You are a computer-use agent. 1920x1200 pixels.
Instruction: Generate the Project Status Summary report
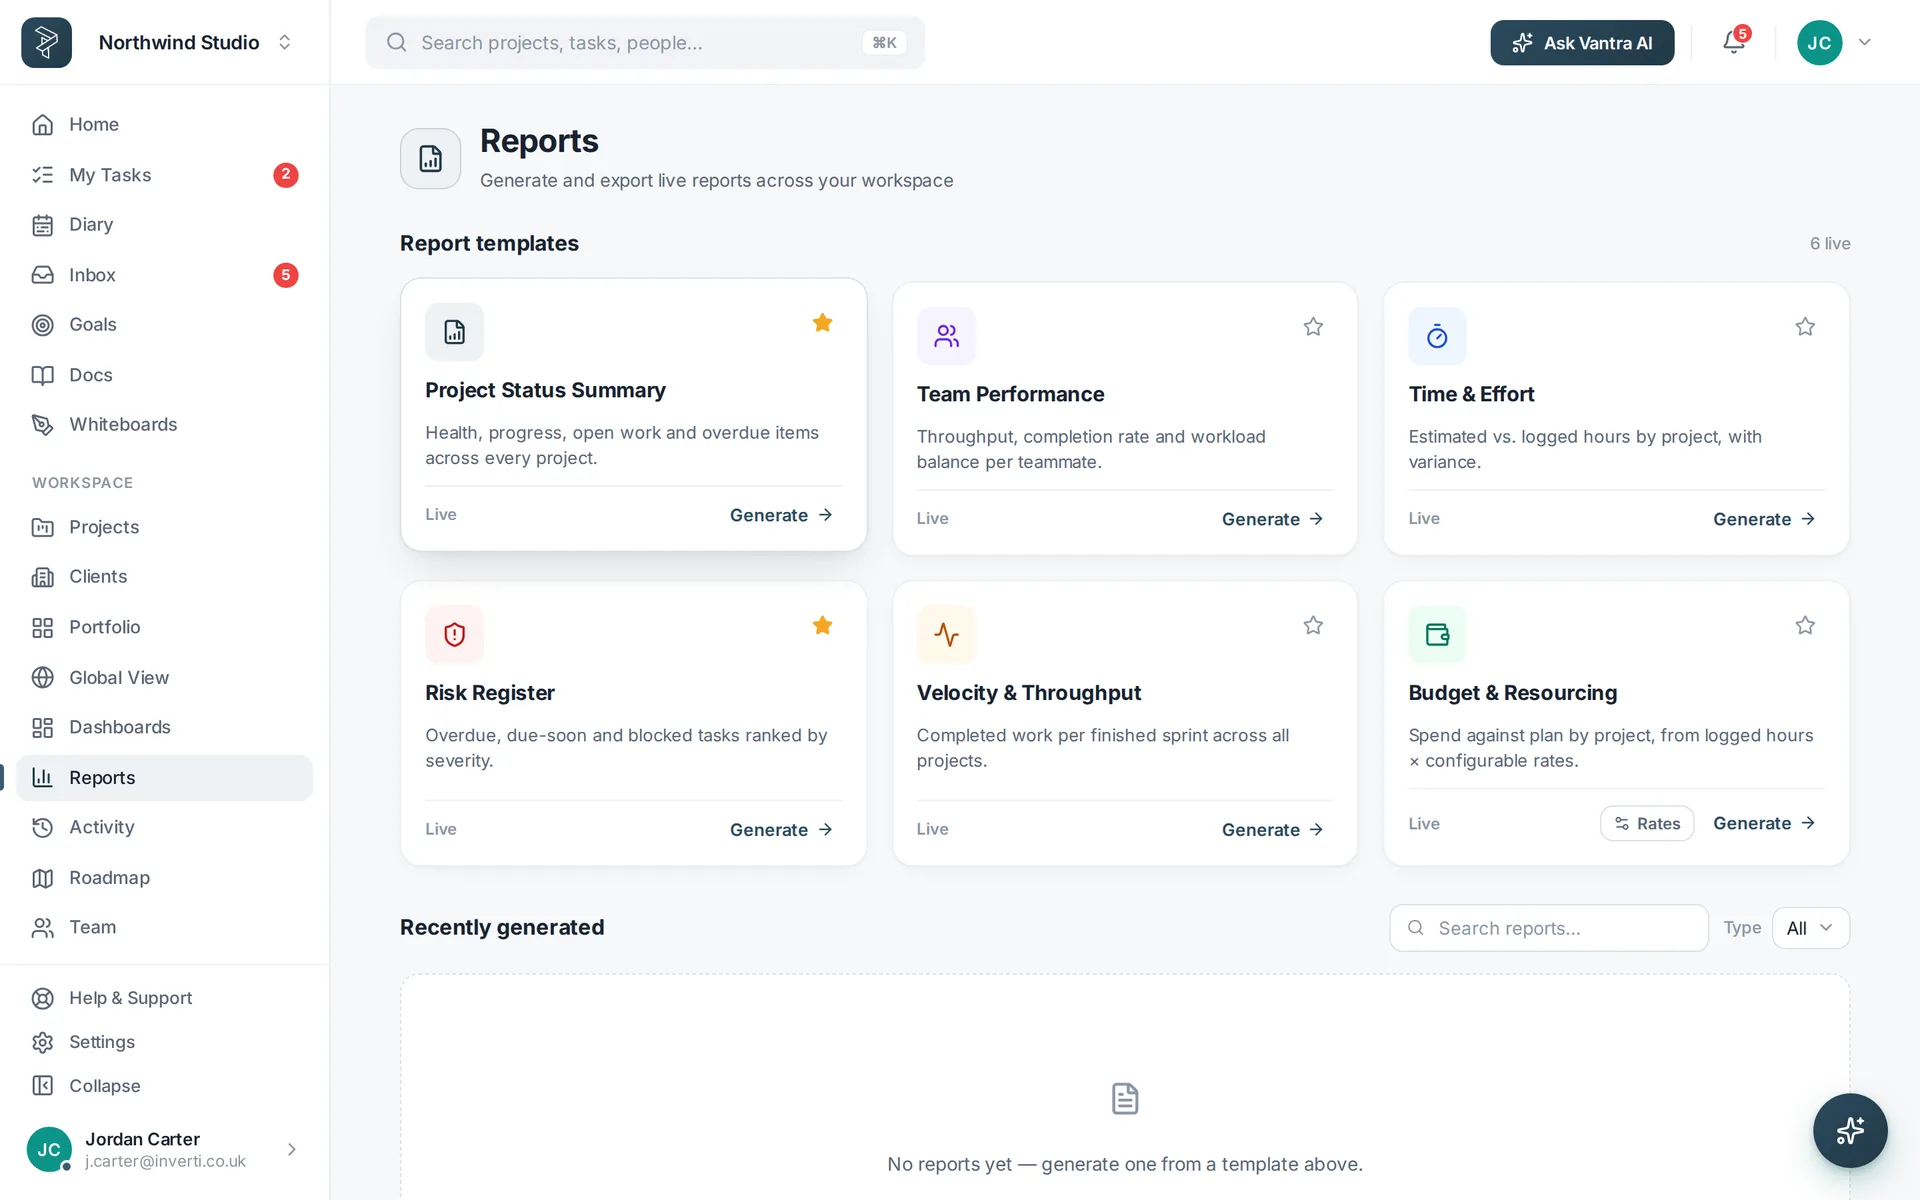coord(781,515)
